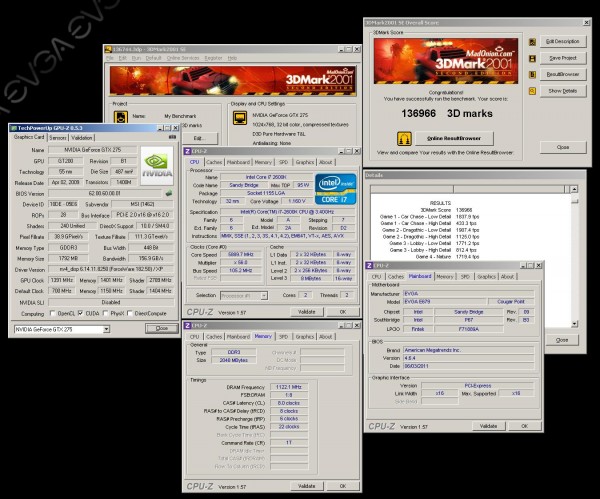600x499 pixels.
Task: Click the Edit Description icon in score window
Action: (x=532, y=42)
